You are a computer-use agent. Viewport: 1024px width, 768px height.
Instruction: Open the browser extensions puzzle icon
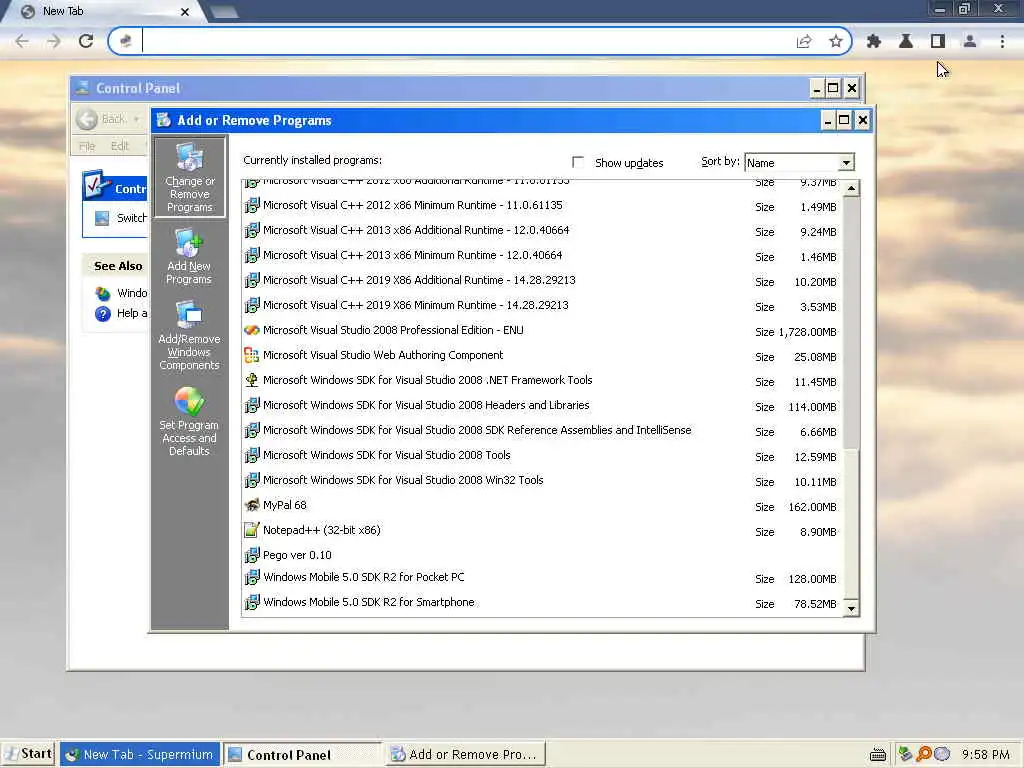click(x=874, y=41)
